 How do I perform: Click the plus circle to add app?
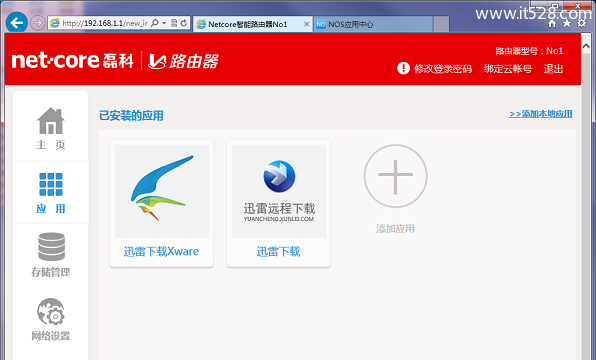tap(395, 176)
